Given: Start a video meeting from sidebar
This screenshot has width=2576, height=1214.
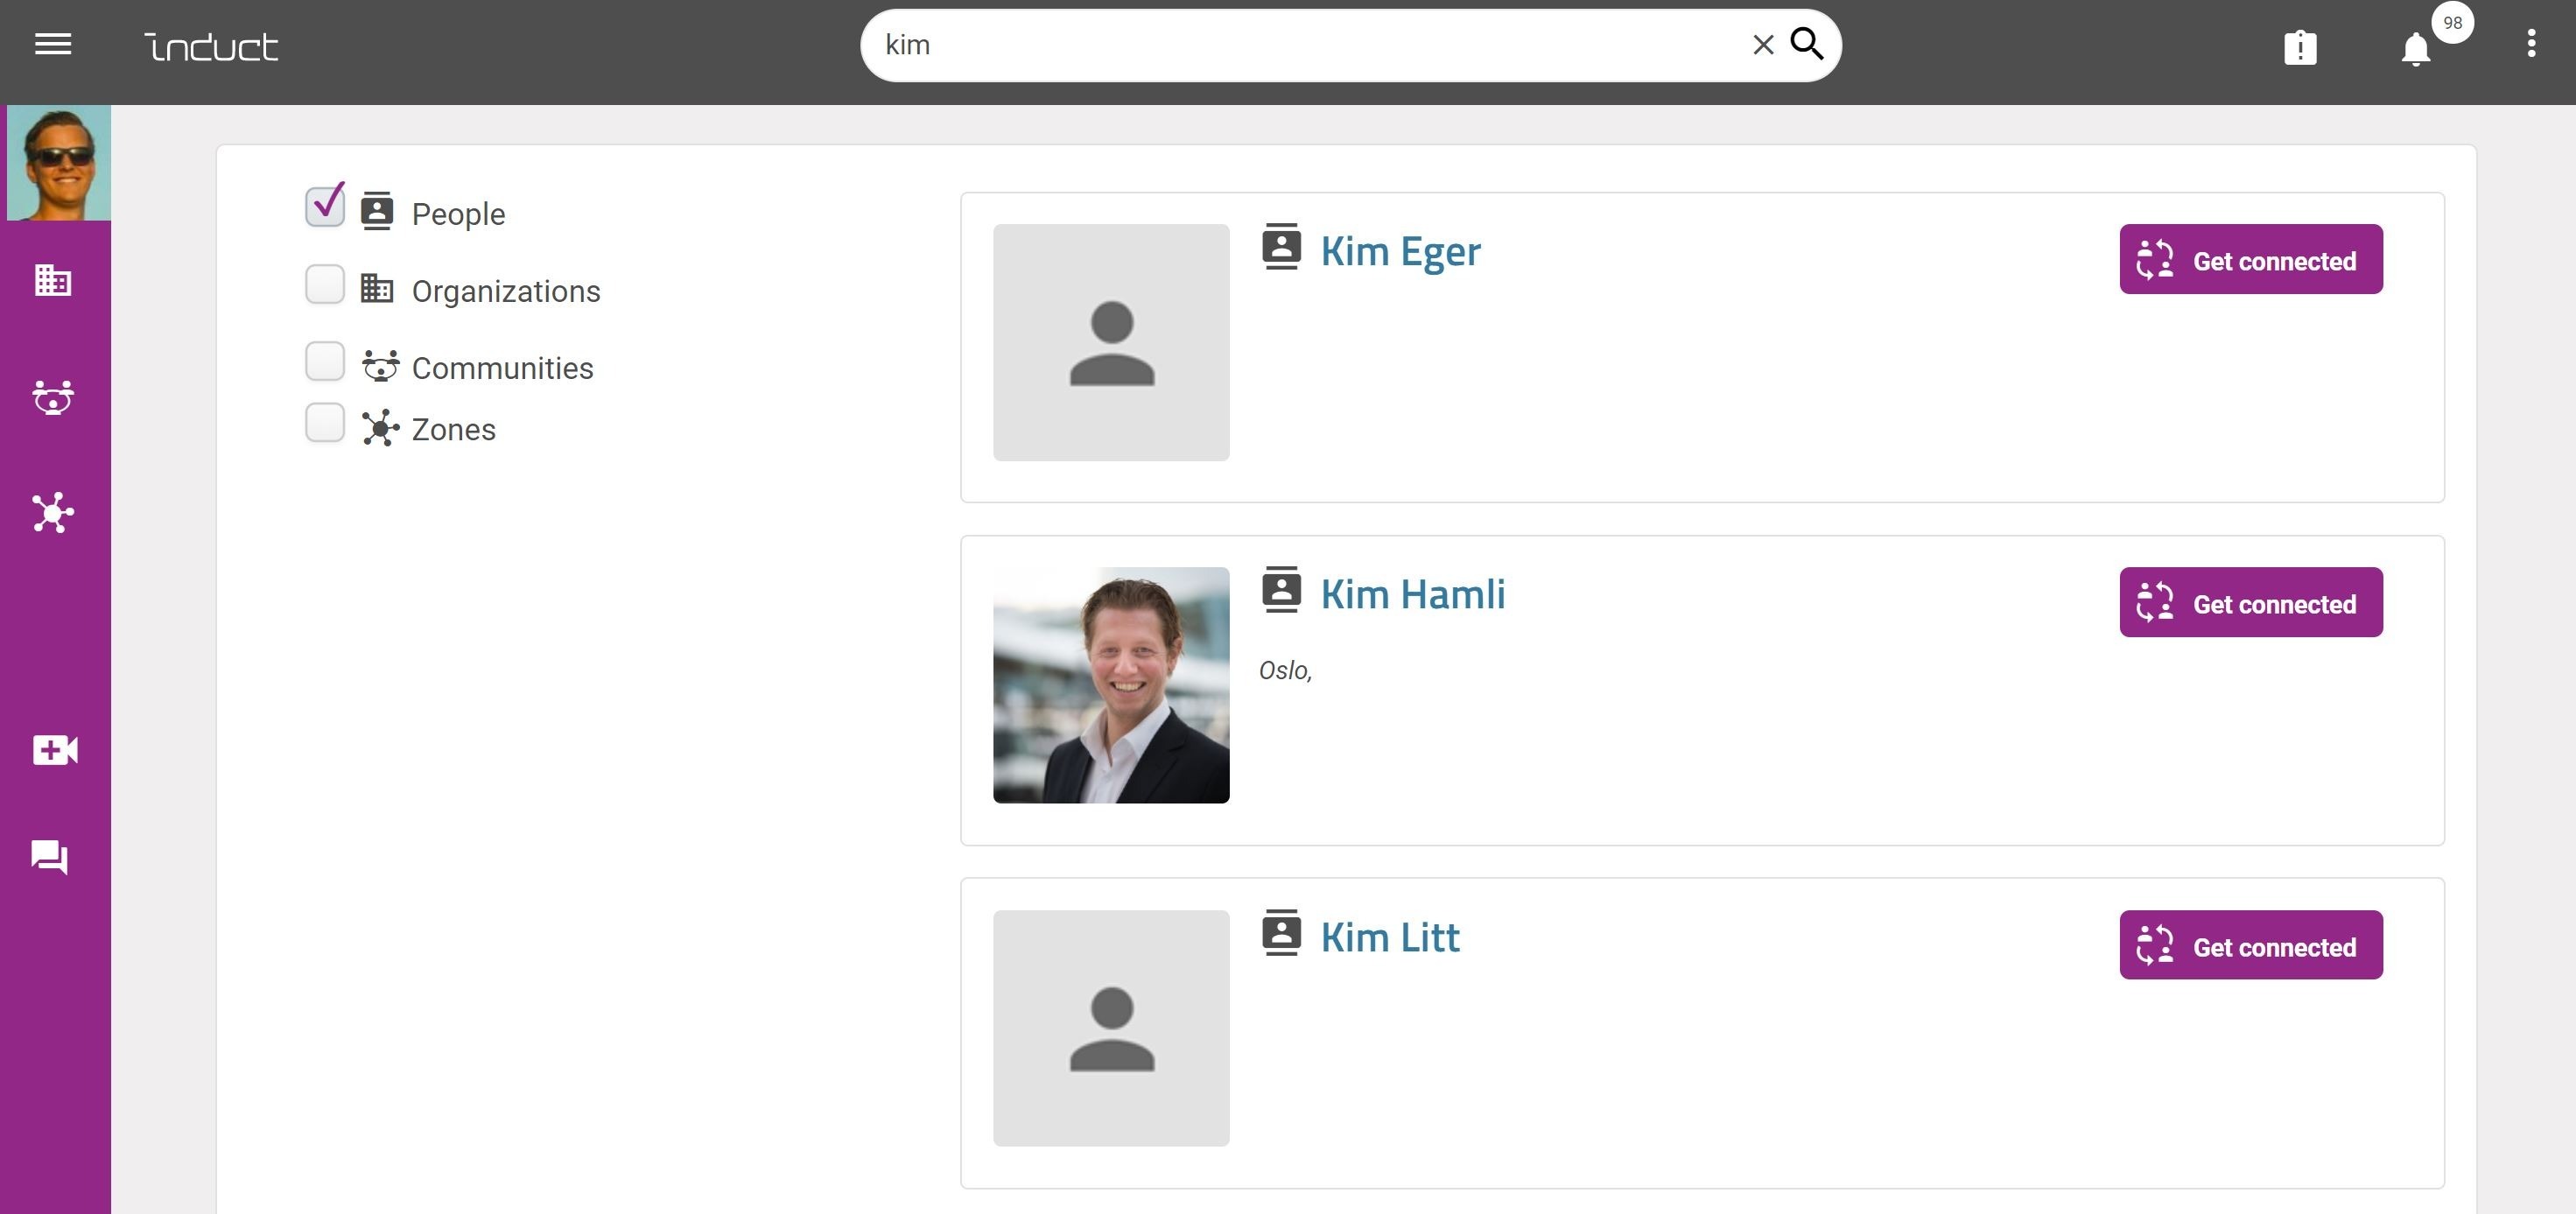Looking at the screenshot, I should click(x=55, y=750).
